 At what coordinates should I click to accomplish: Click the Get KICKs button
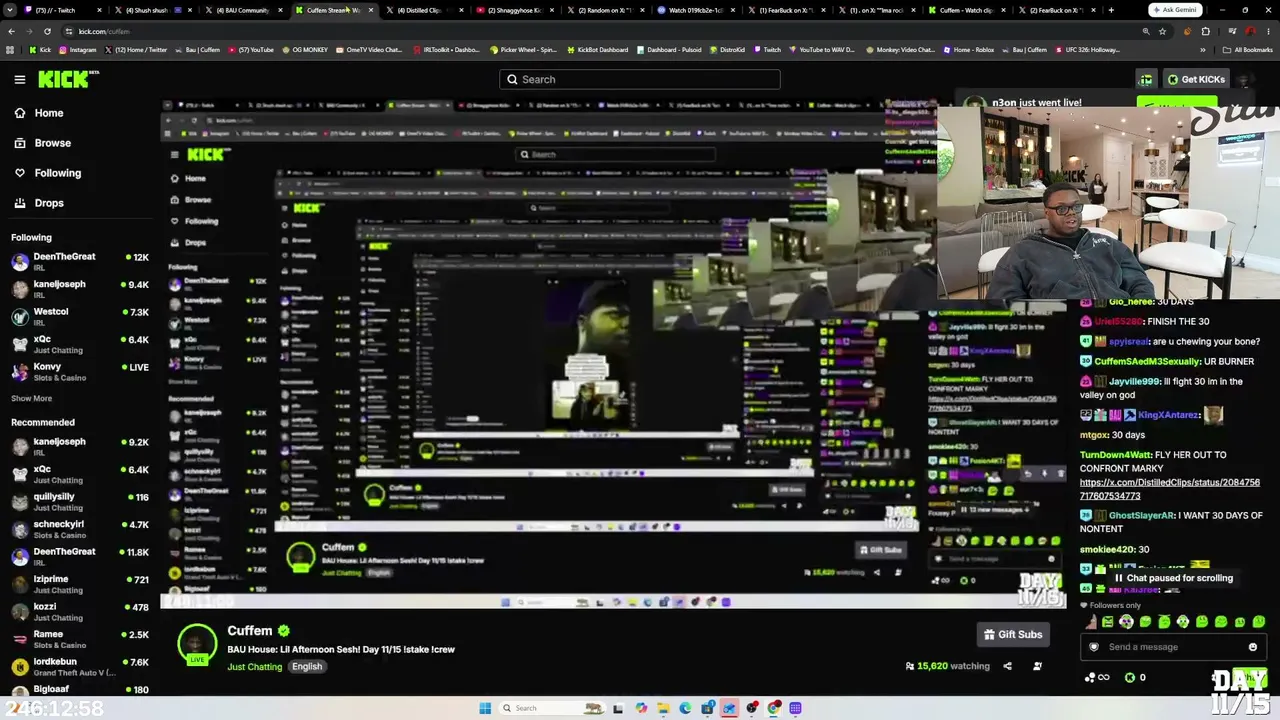click(x=1195, y=79)
